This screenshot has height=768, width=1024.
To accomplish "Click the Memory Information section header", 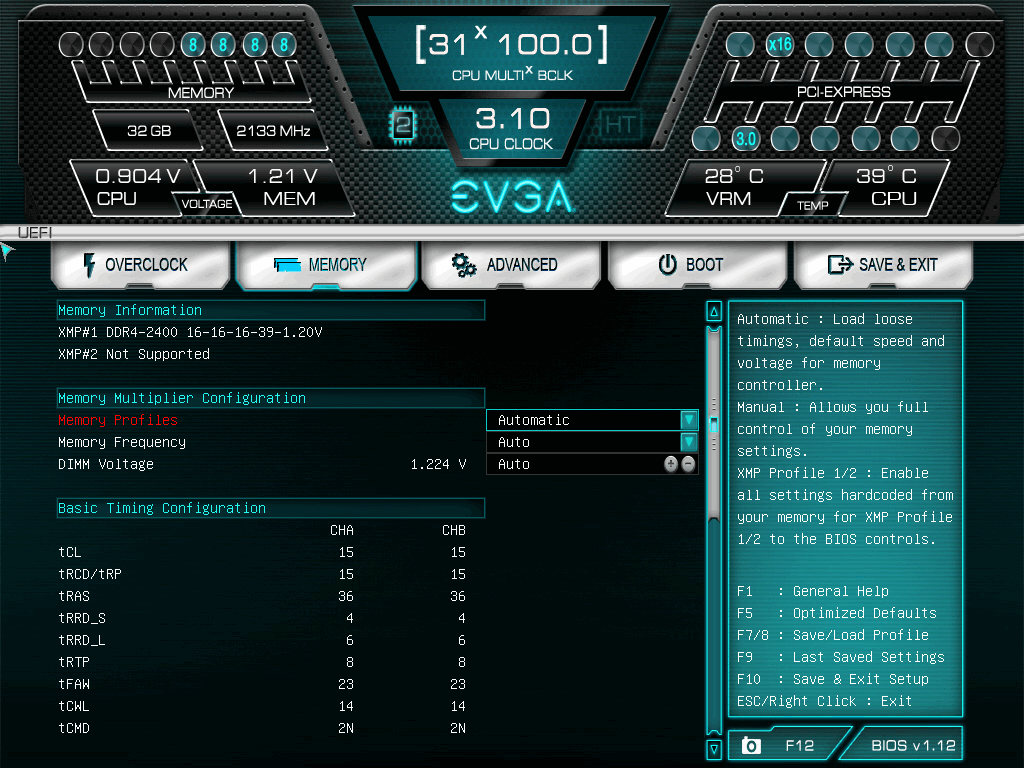I will click(271, 310).
